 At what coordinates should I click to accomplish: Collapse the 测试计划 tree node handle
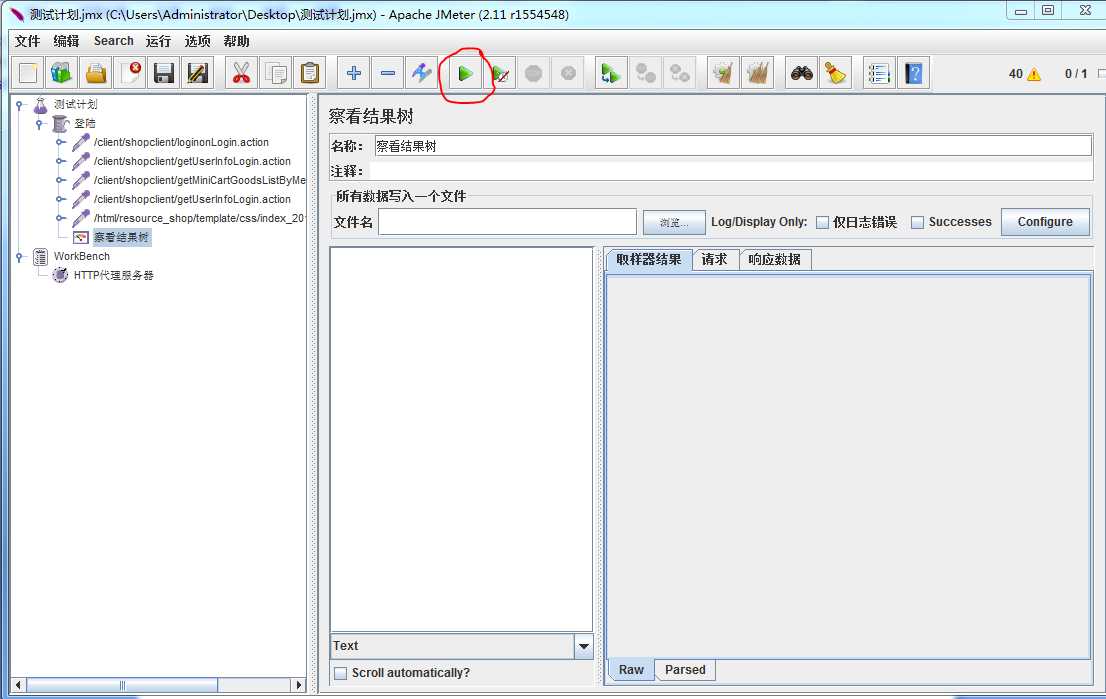[20, 105]
